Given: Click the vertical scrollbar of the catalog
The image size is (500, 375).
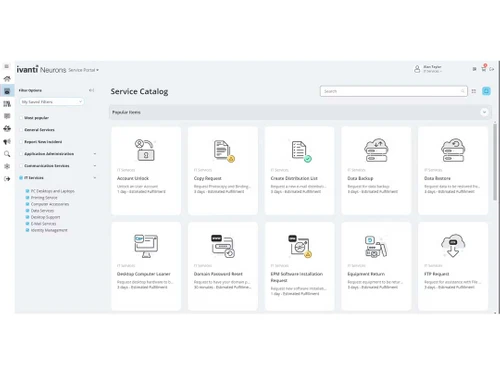Looking at the screenshot, I should pyautogui.click(x=495, y=162).
